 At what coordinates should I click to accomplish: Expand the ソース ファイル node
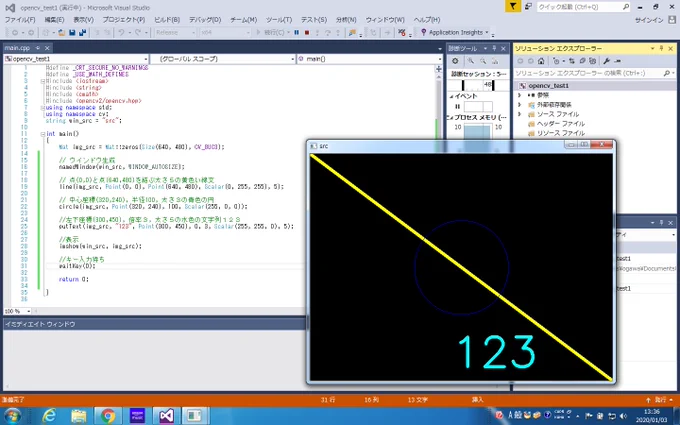click(x=520, y=114)
